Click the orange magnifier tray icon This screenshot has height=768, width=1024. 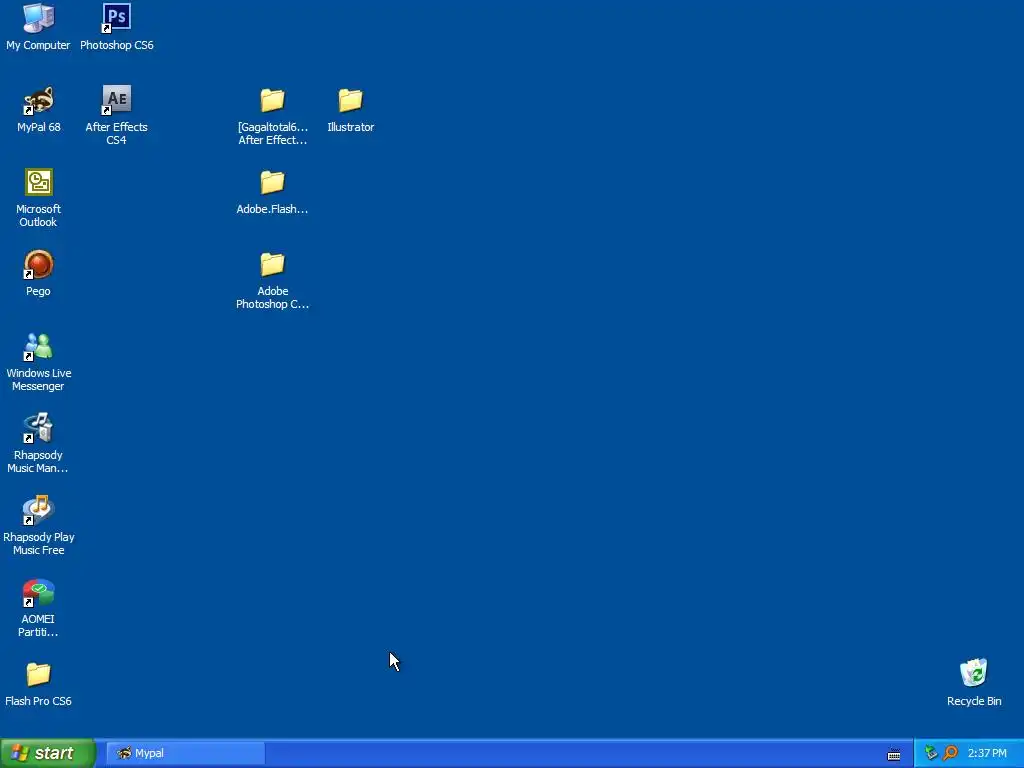(950, 753)
